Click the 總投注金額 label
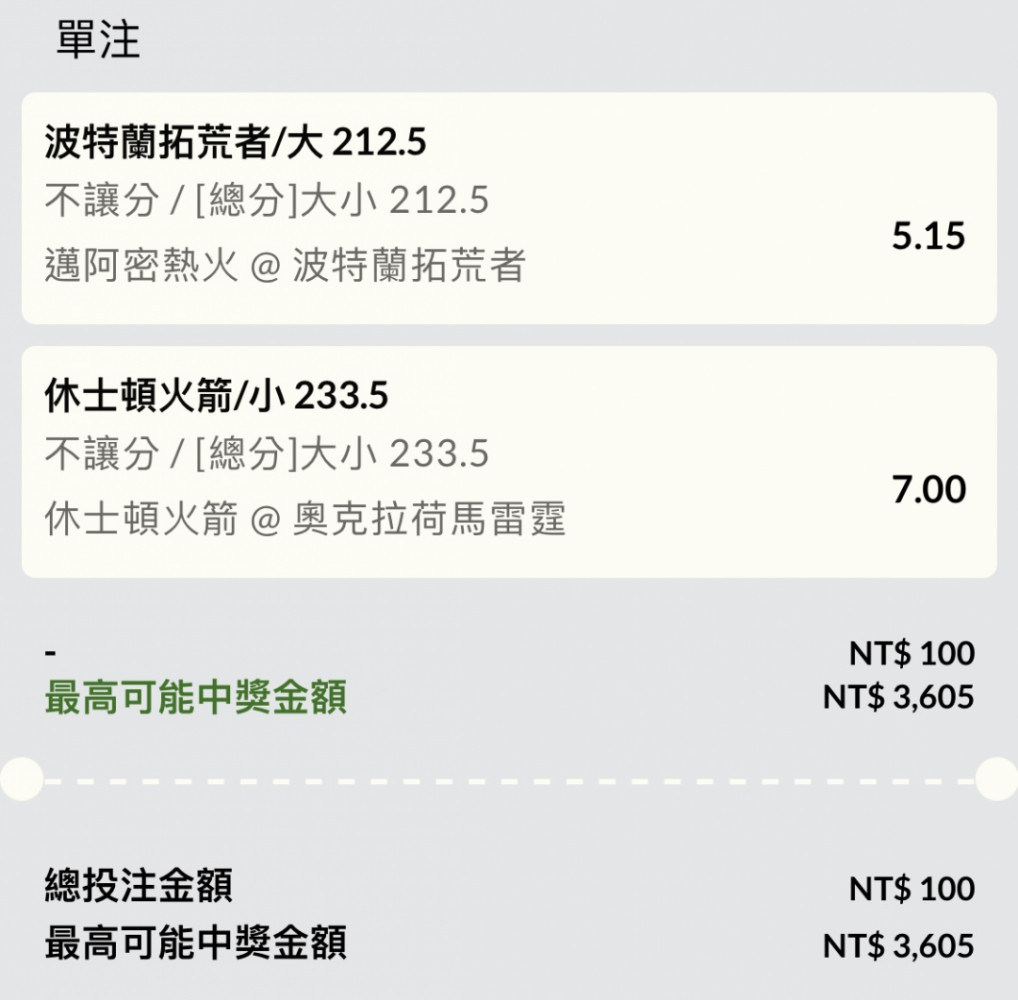Image resolution: width=1018 pixels, height=1000 pixels. 139,886
